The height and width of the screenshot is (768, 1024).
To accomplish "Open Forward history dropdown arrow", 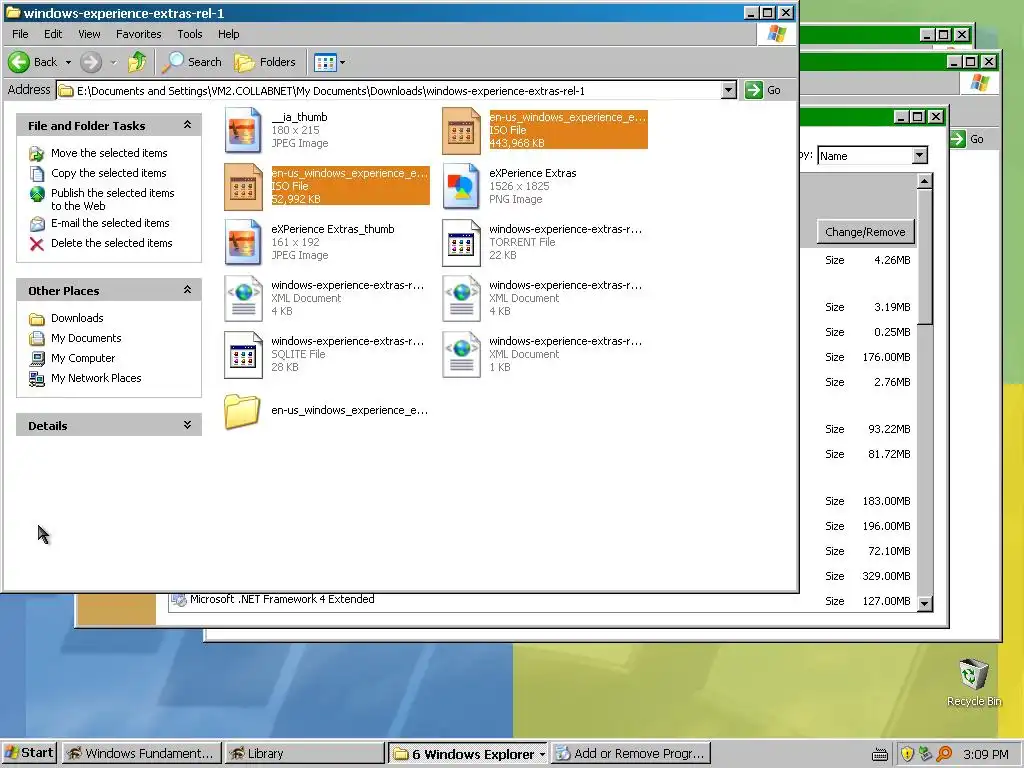I will click(113, 63).
